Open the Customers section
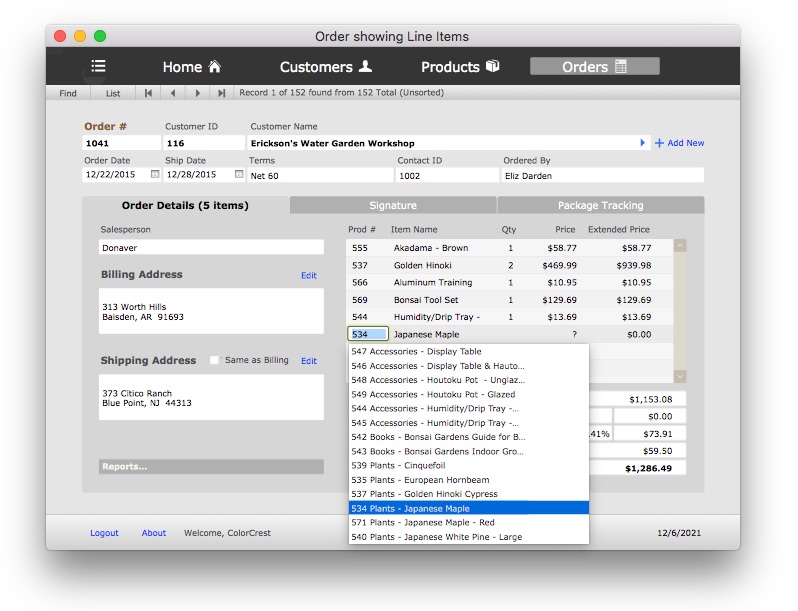 pos(326,67)
